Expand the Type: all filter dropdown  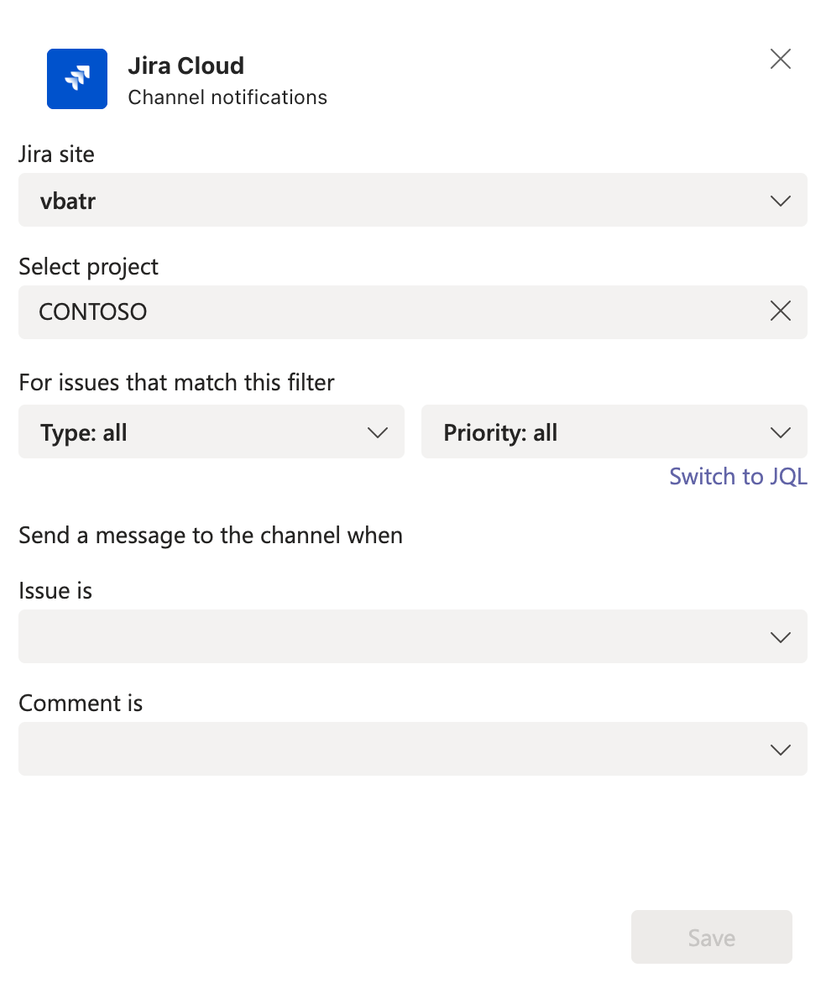[211, 432]
